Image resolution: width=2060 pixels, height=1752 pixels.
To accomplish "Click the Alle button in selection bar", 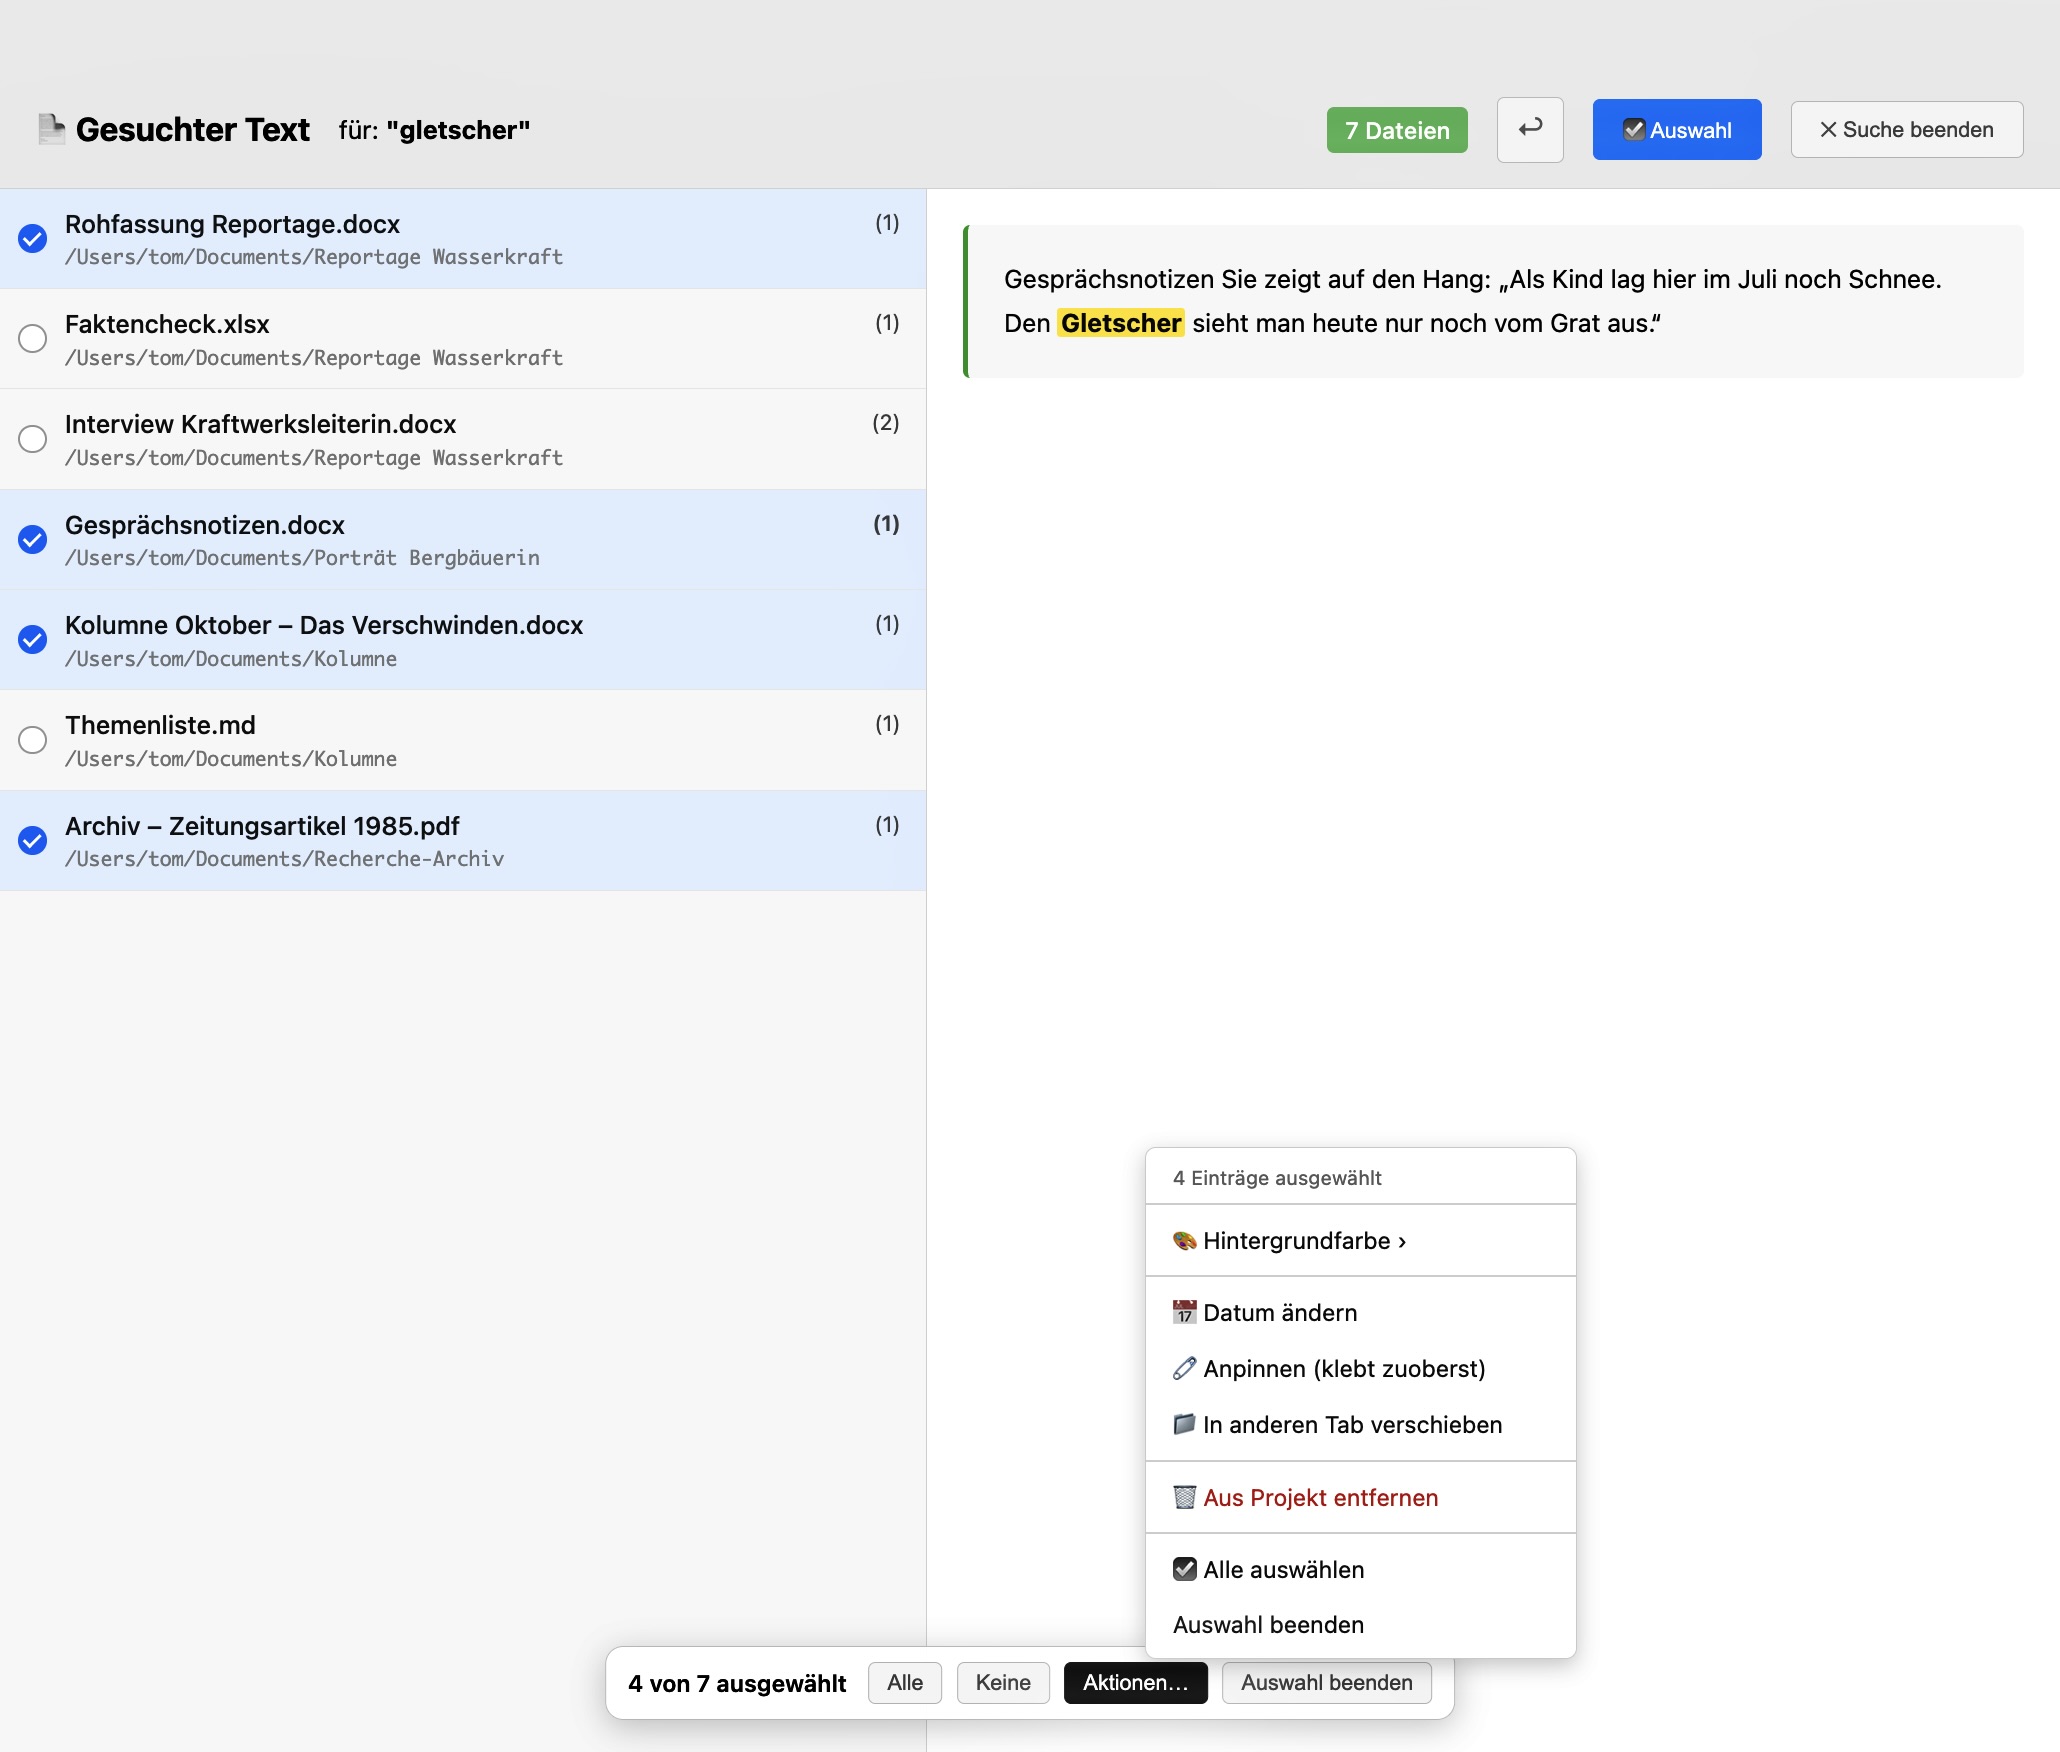I will 905,1683.
